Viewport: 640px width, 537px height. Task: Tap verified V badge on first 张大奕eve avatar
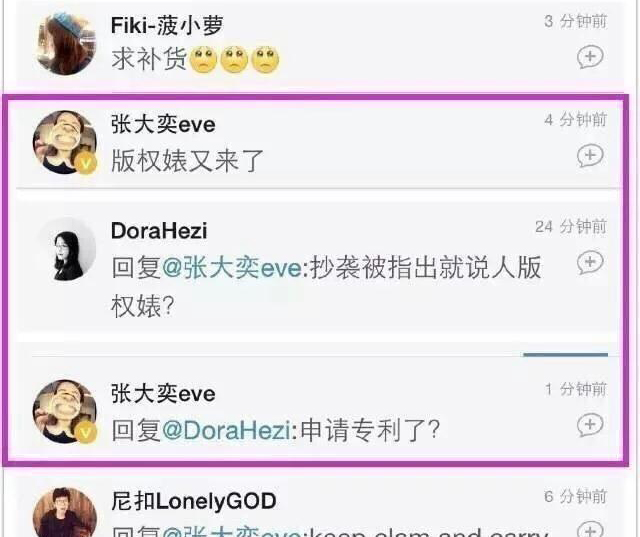point(86,164)
